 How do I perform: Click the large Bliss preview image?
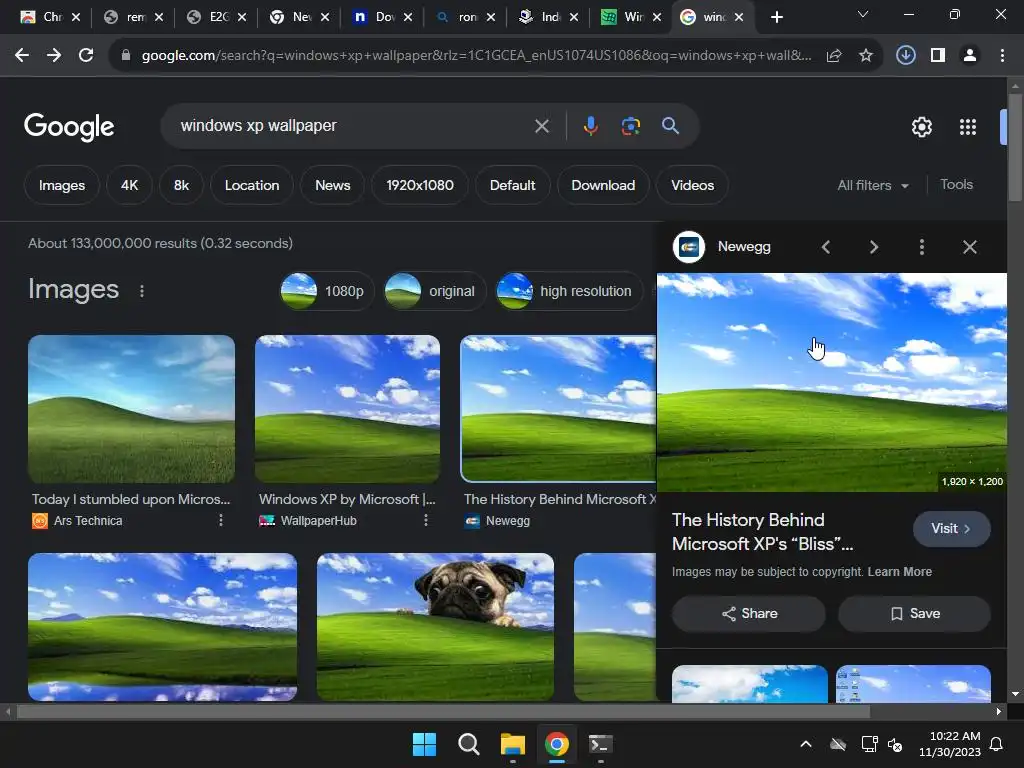coord(831,383)
